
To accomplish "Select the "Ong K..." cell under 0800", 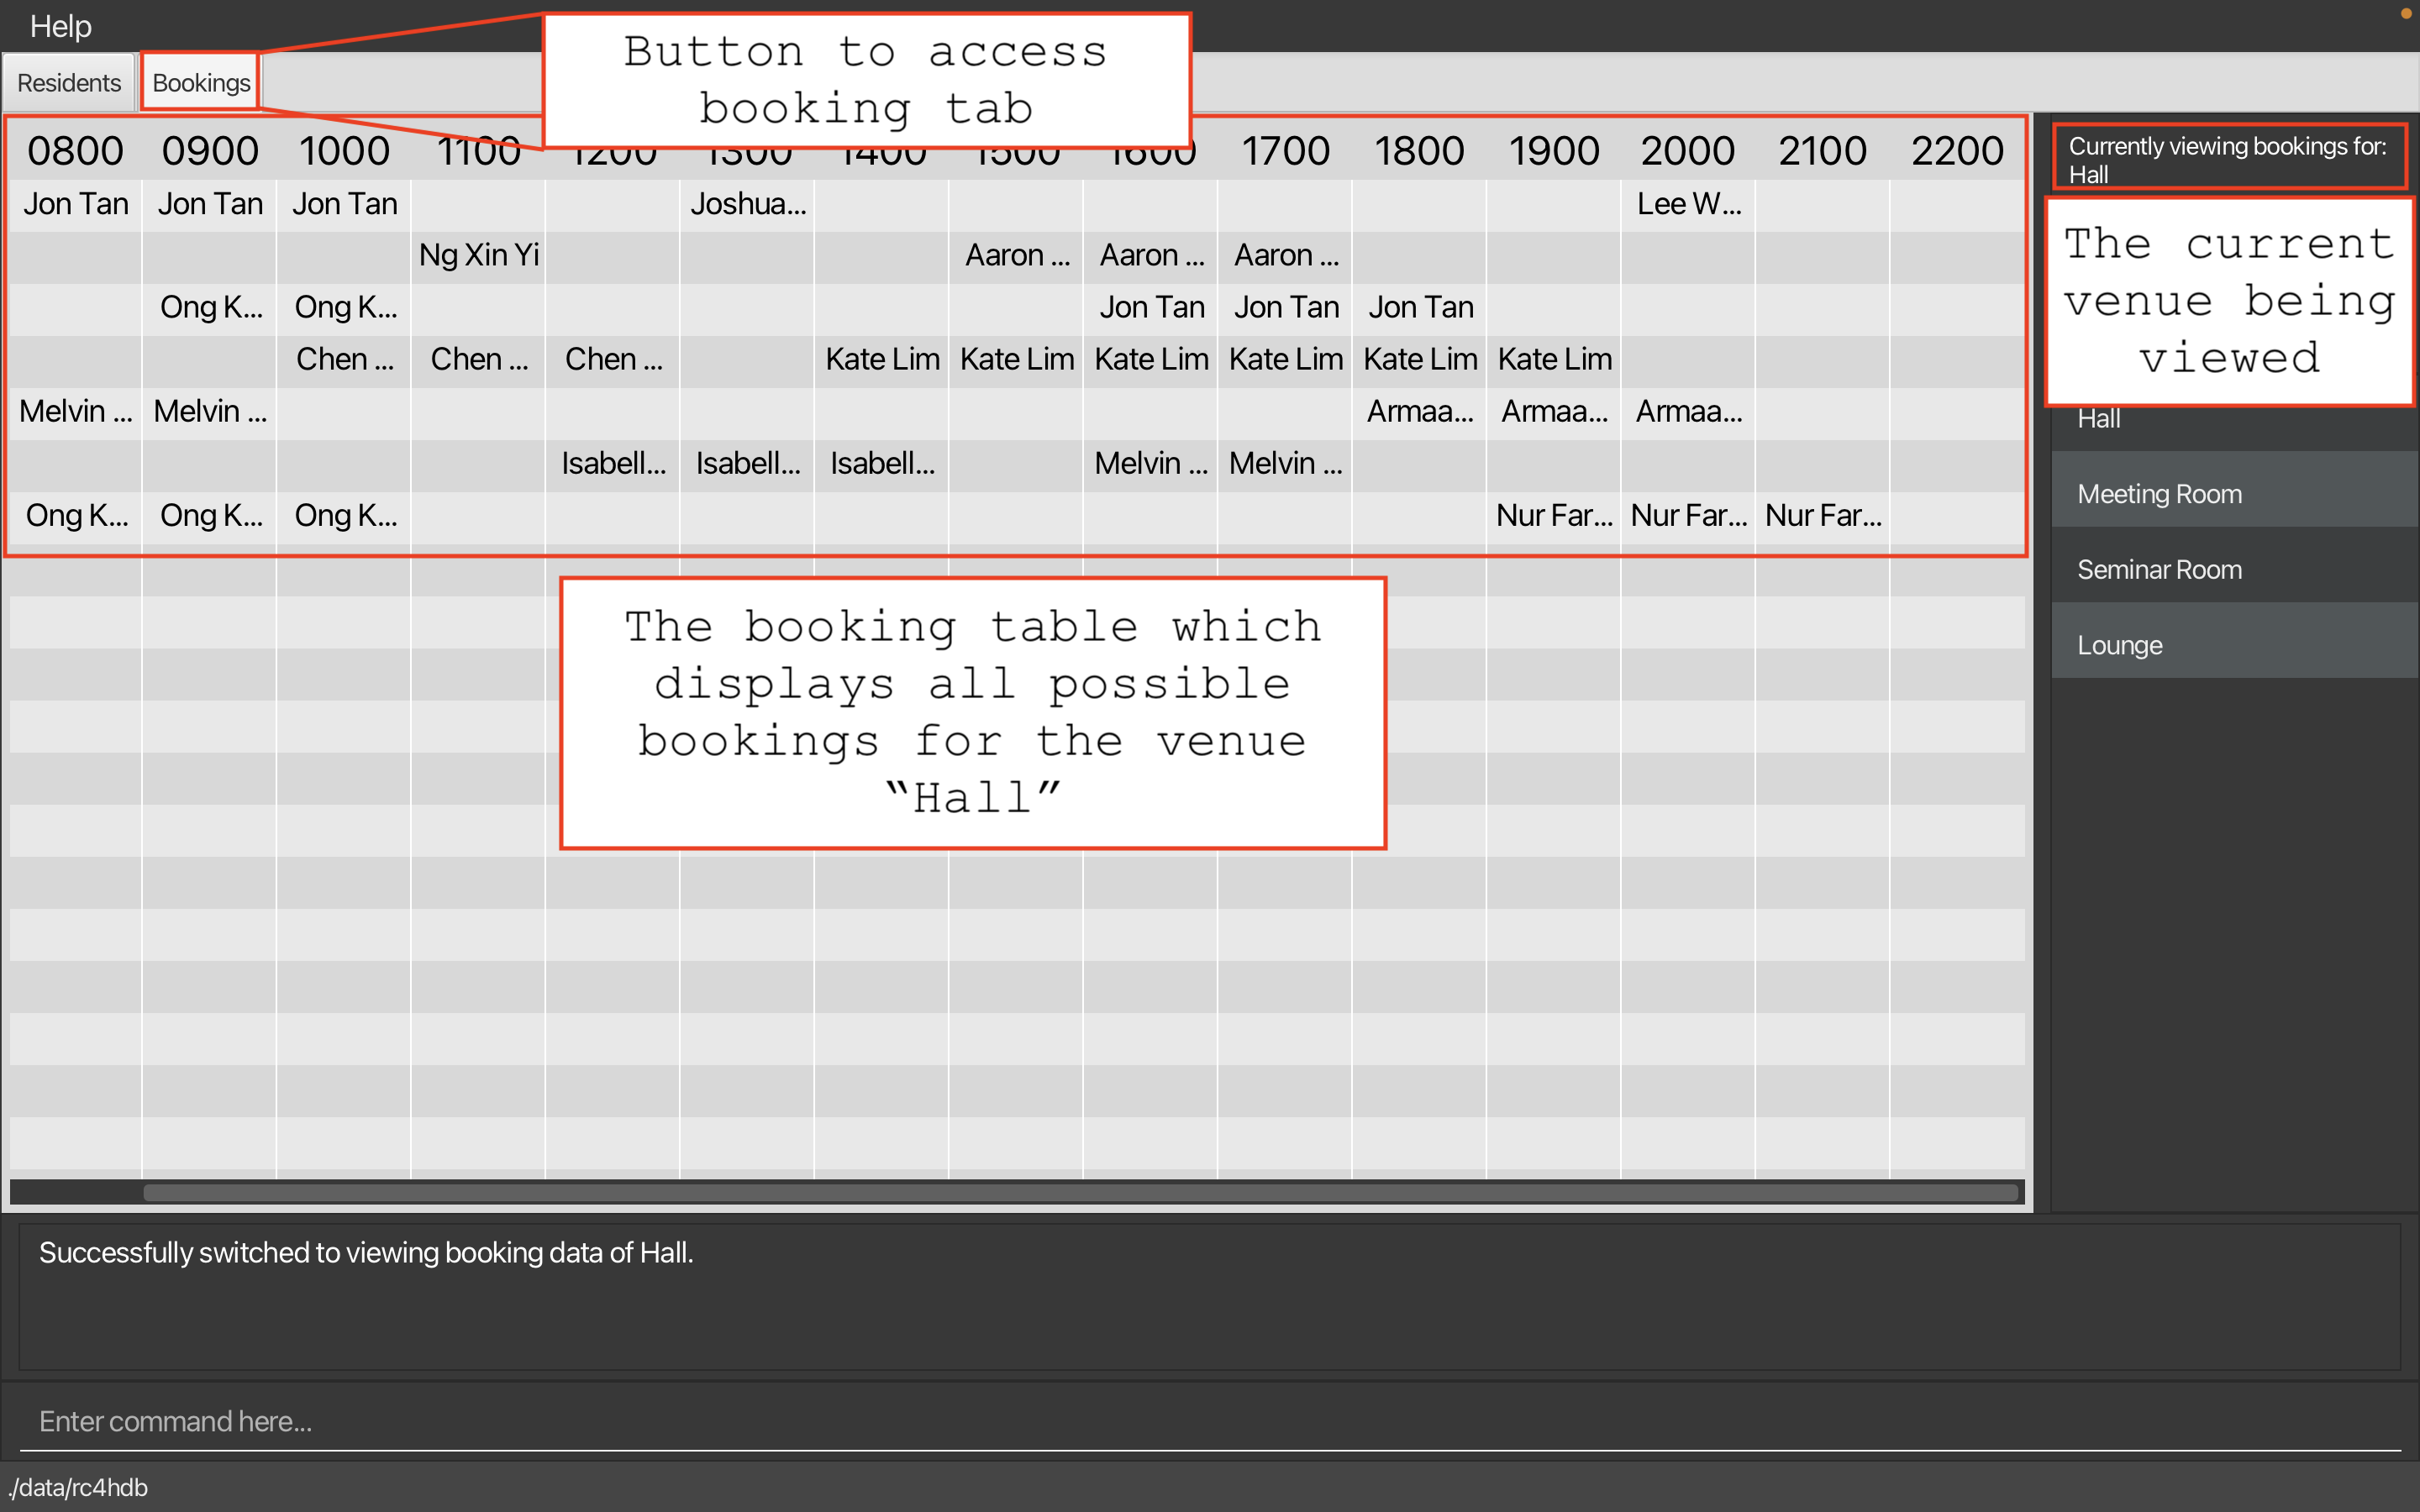I will 76,516.
